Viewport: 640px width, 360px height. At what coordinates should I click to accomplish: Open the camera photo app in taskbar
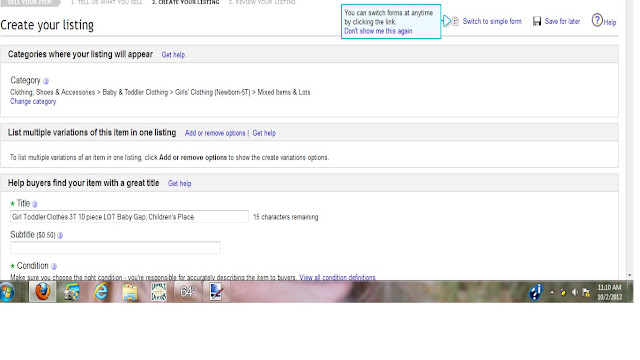[x=71, y=292]
